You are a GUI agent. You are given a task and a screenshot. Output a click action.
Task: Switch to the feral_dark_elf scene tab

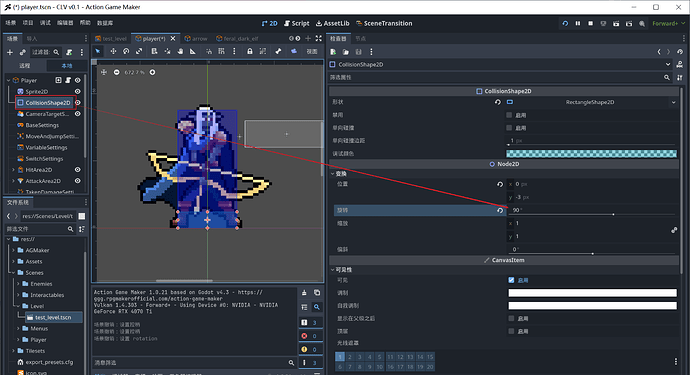coord(237,39)
